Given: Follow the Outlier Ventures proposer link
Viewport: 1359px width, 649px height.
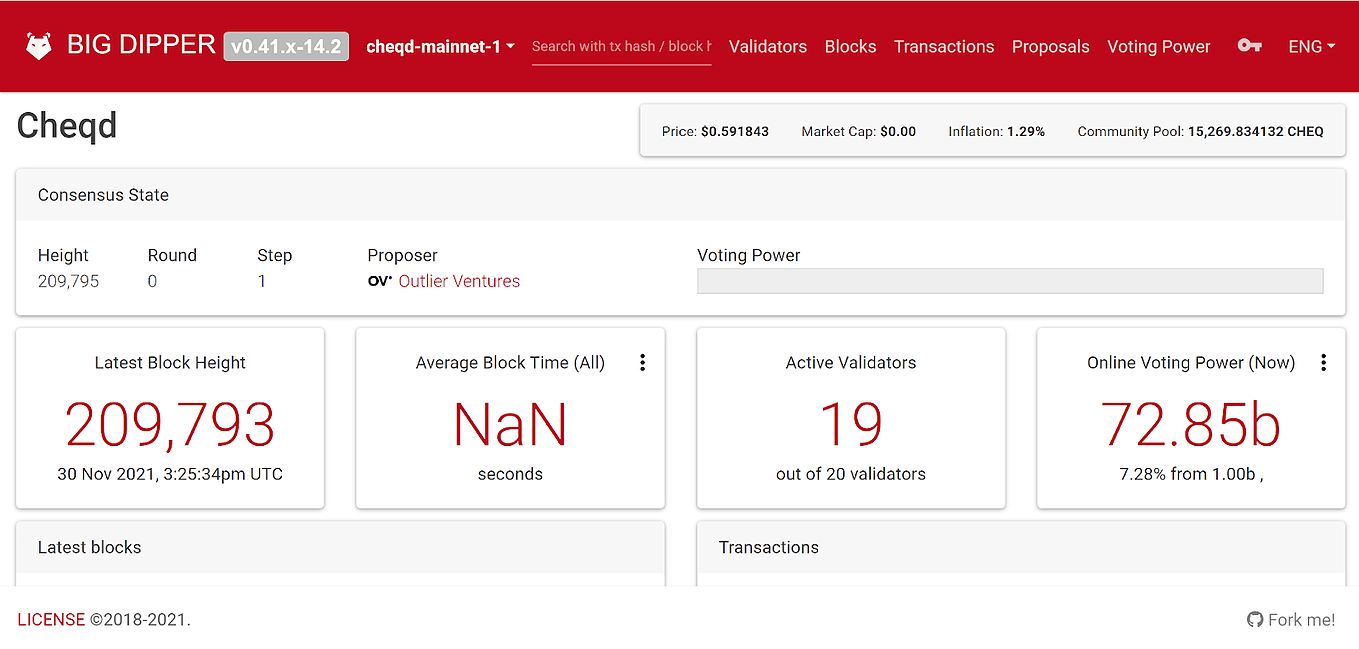Looking at the screenshot, I should [x=459, y=281].
